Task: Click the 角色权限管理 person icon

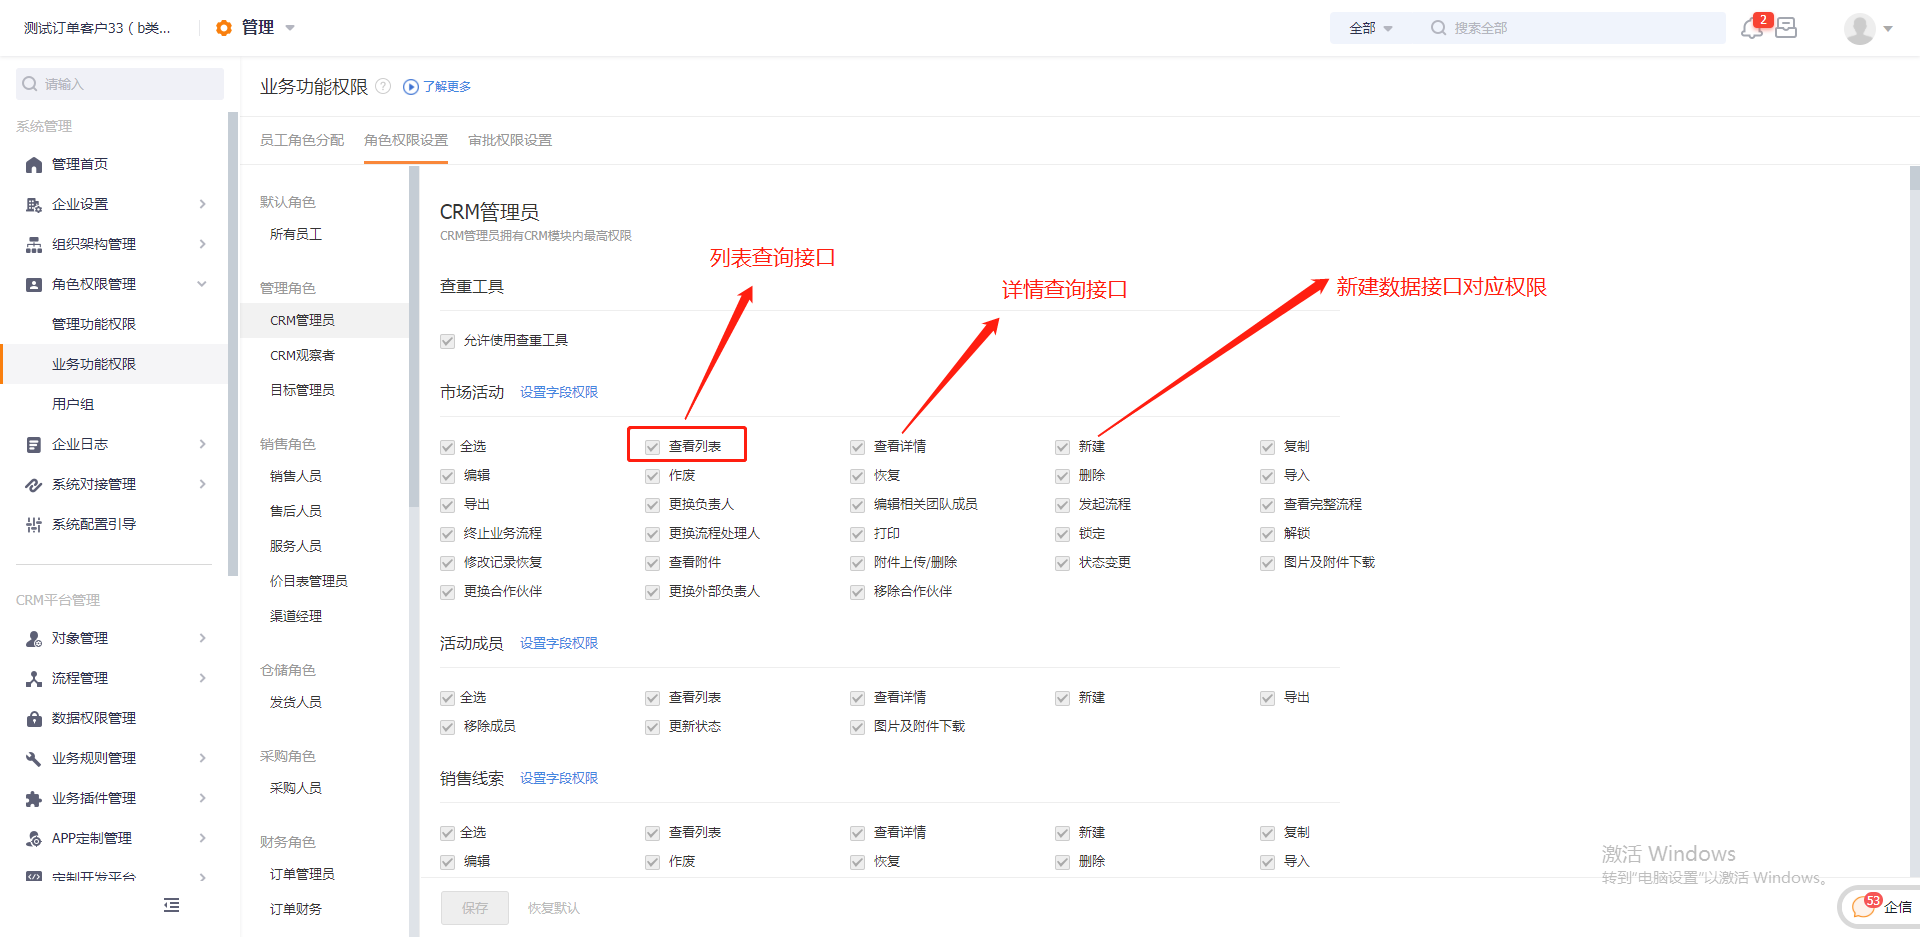Action: [34, 284]
